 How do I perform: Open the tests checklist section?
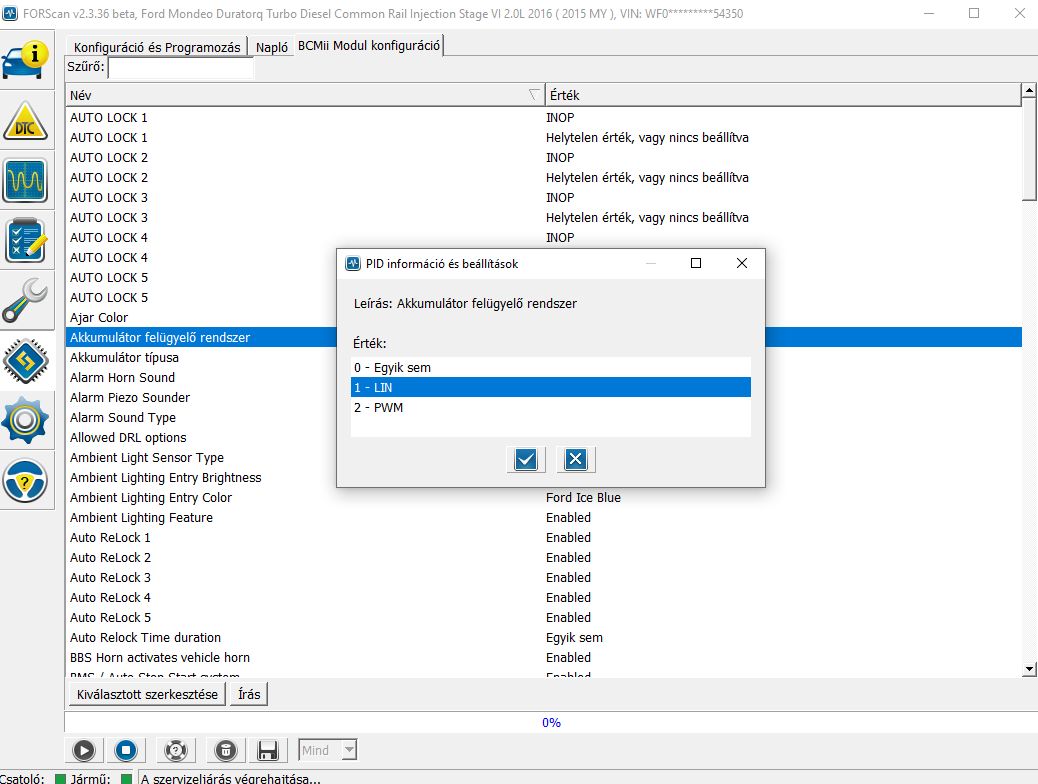point(26,240)
